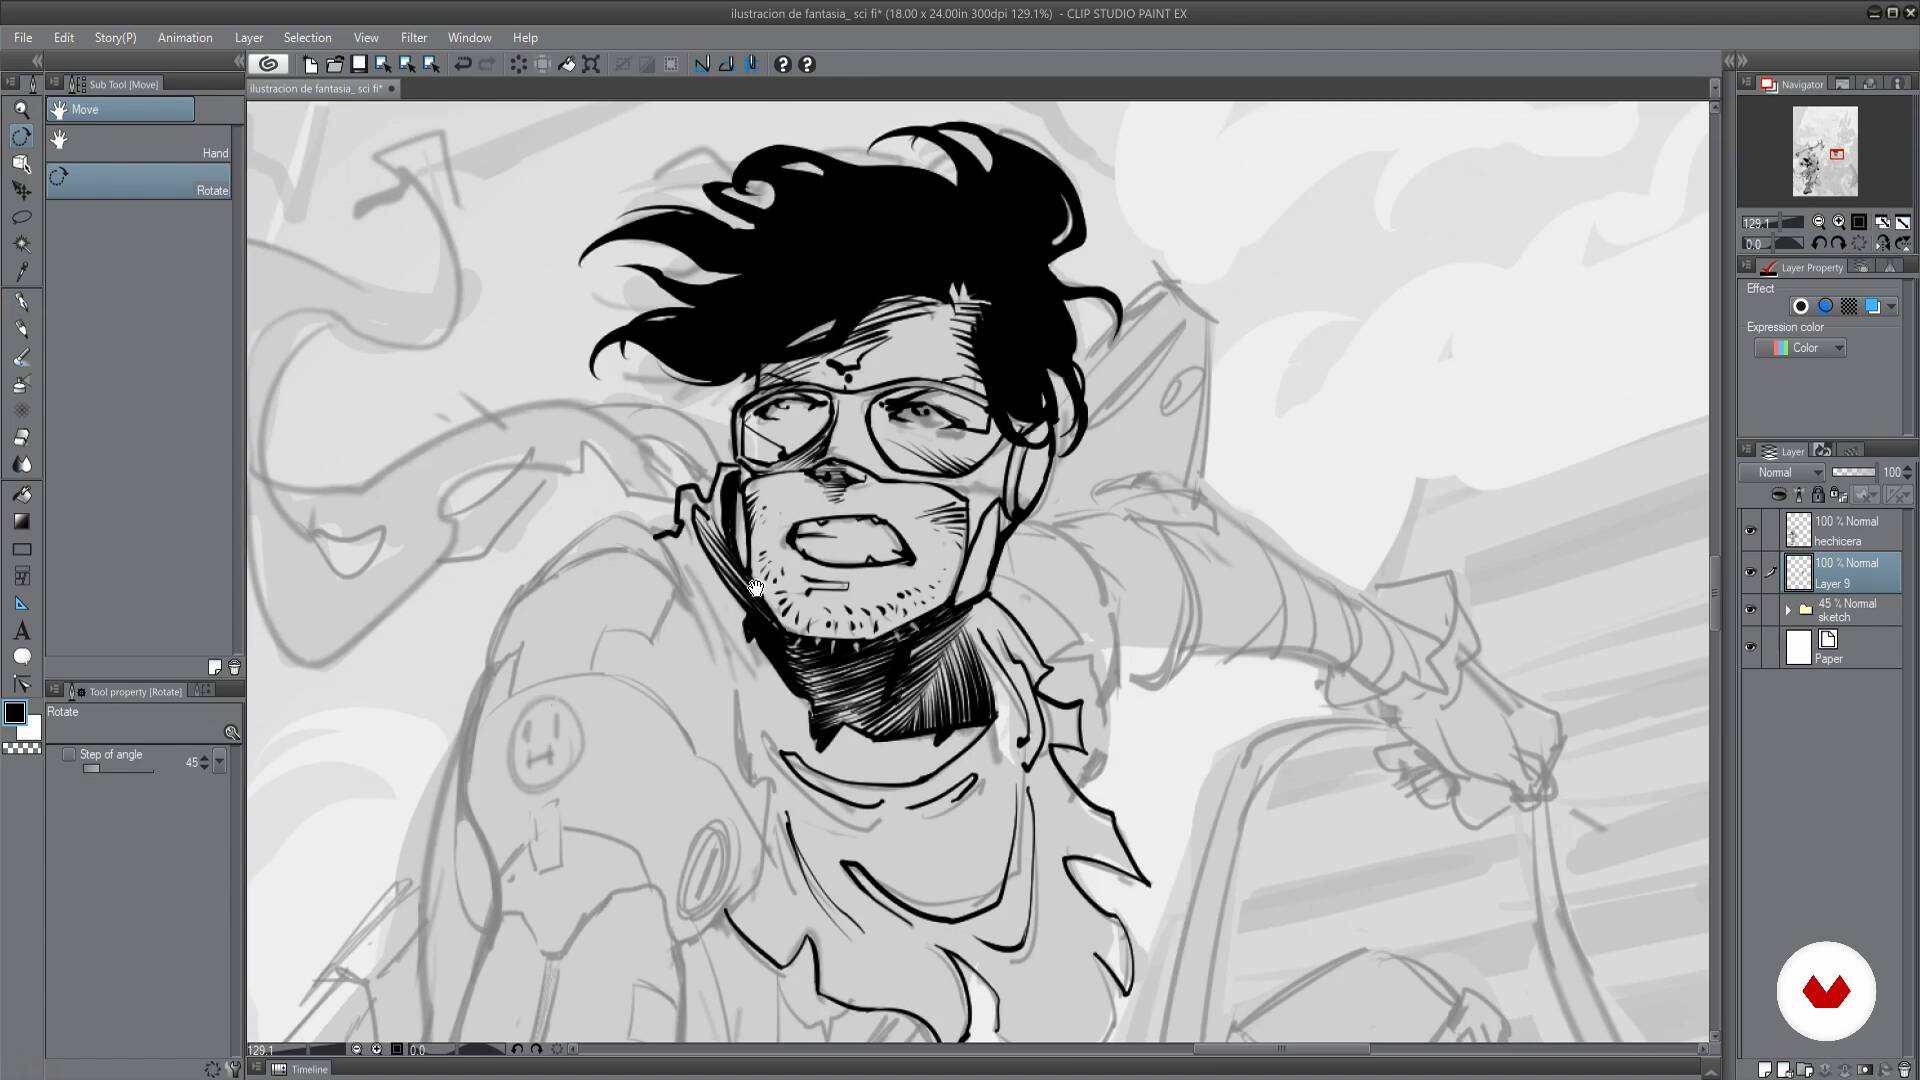Screen dimensions: 1920x1080
Task: Hide the sketch folder layer
Action: [1750, 610]
